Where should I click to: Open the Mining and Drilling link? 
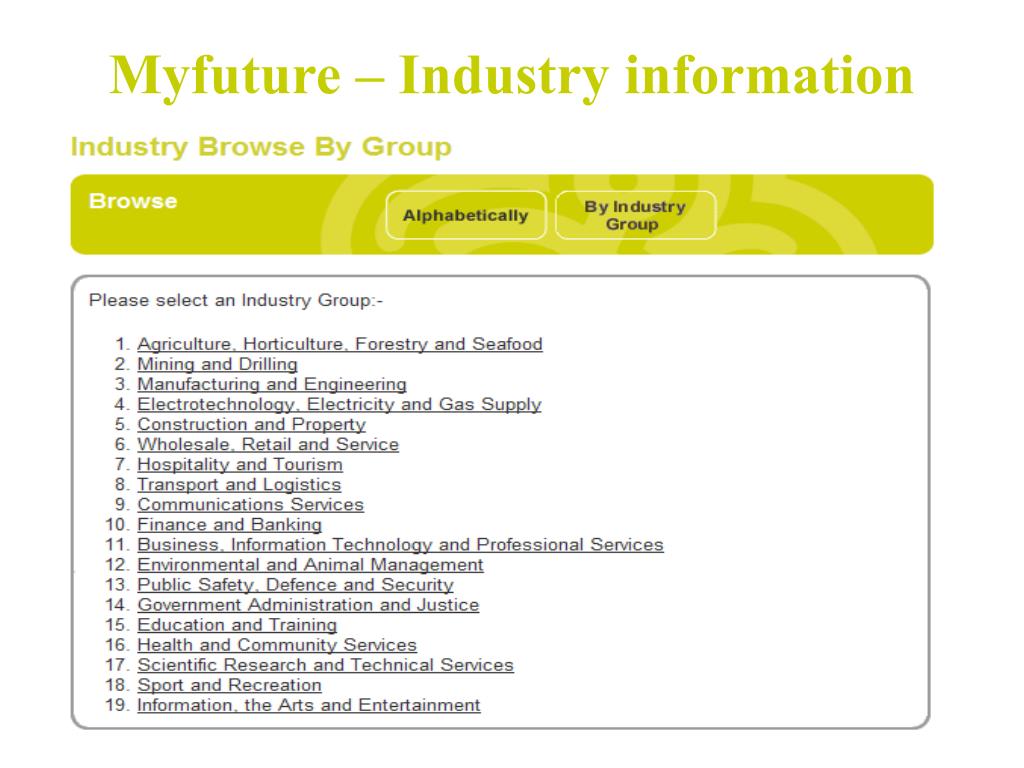(x=217, y=364)
